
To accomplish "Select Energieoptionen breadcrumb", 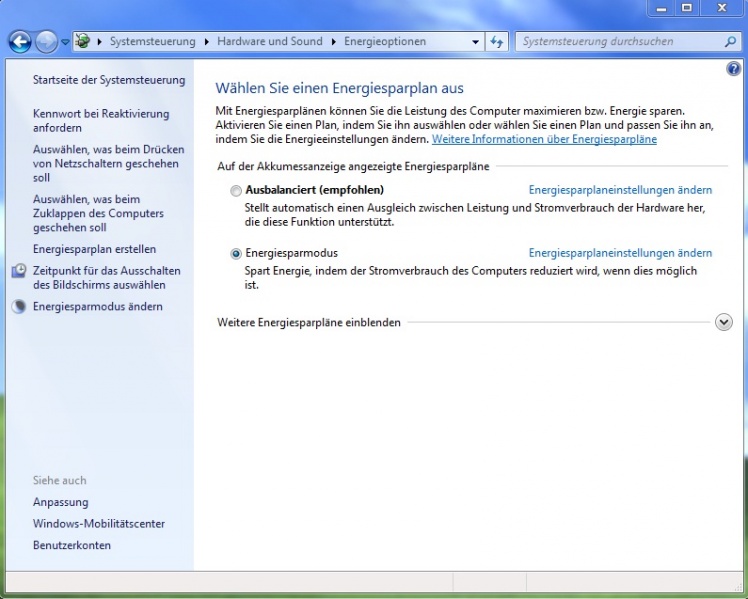I will point(385,41).
